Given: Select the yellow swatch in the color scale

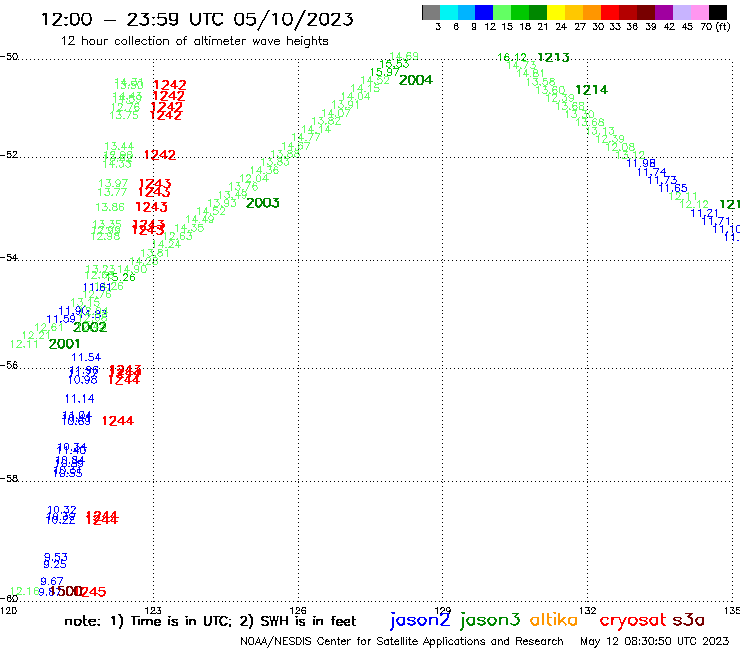Looking at the screenshot, I should pos(556,13).
